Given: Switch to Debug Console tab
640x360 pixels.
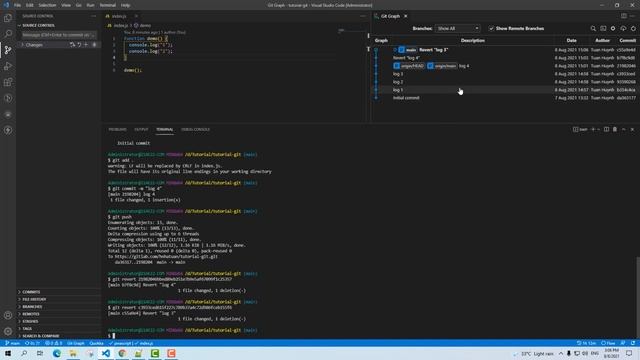Looking at the screenshot, I should [196, 129].
